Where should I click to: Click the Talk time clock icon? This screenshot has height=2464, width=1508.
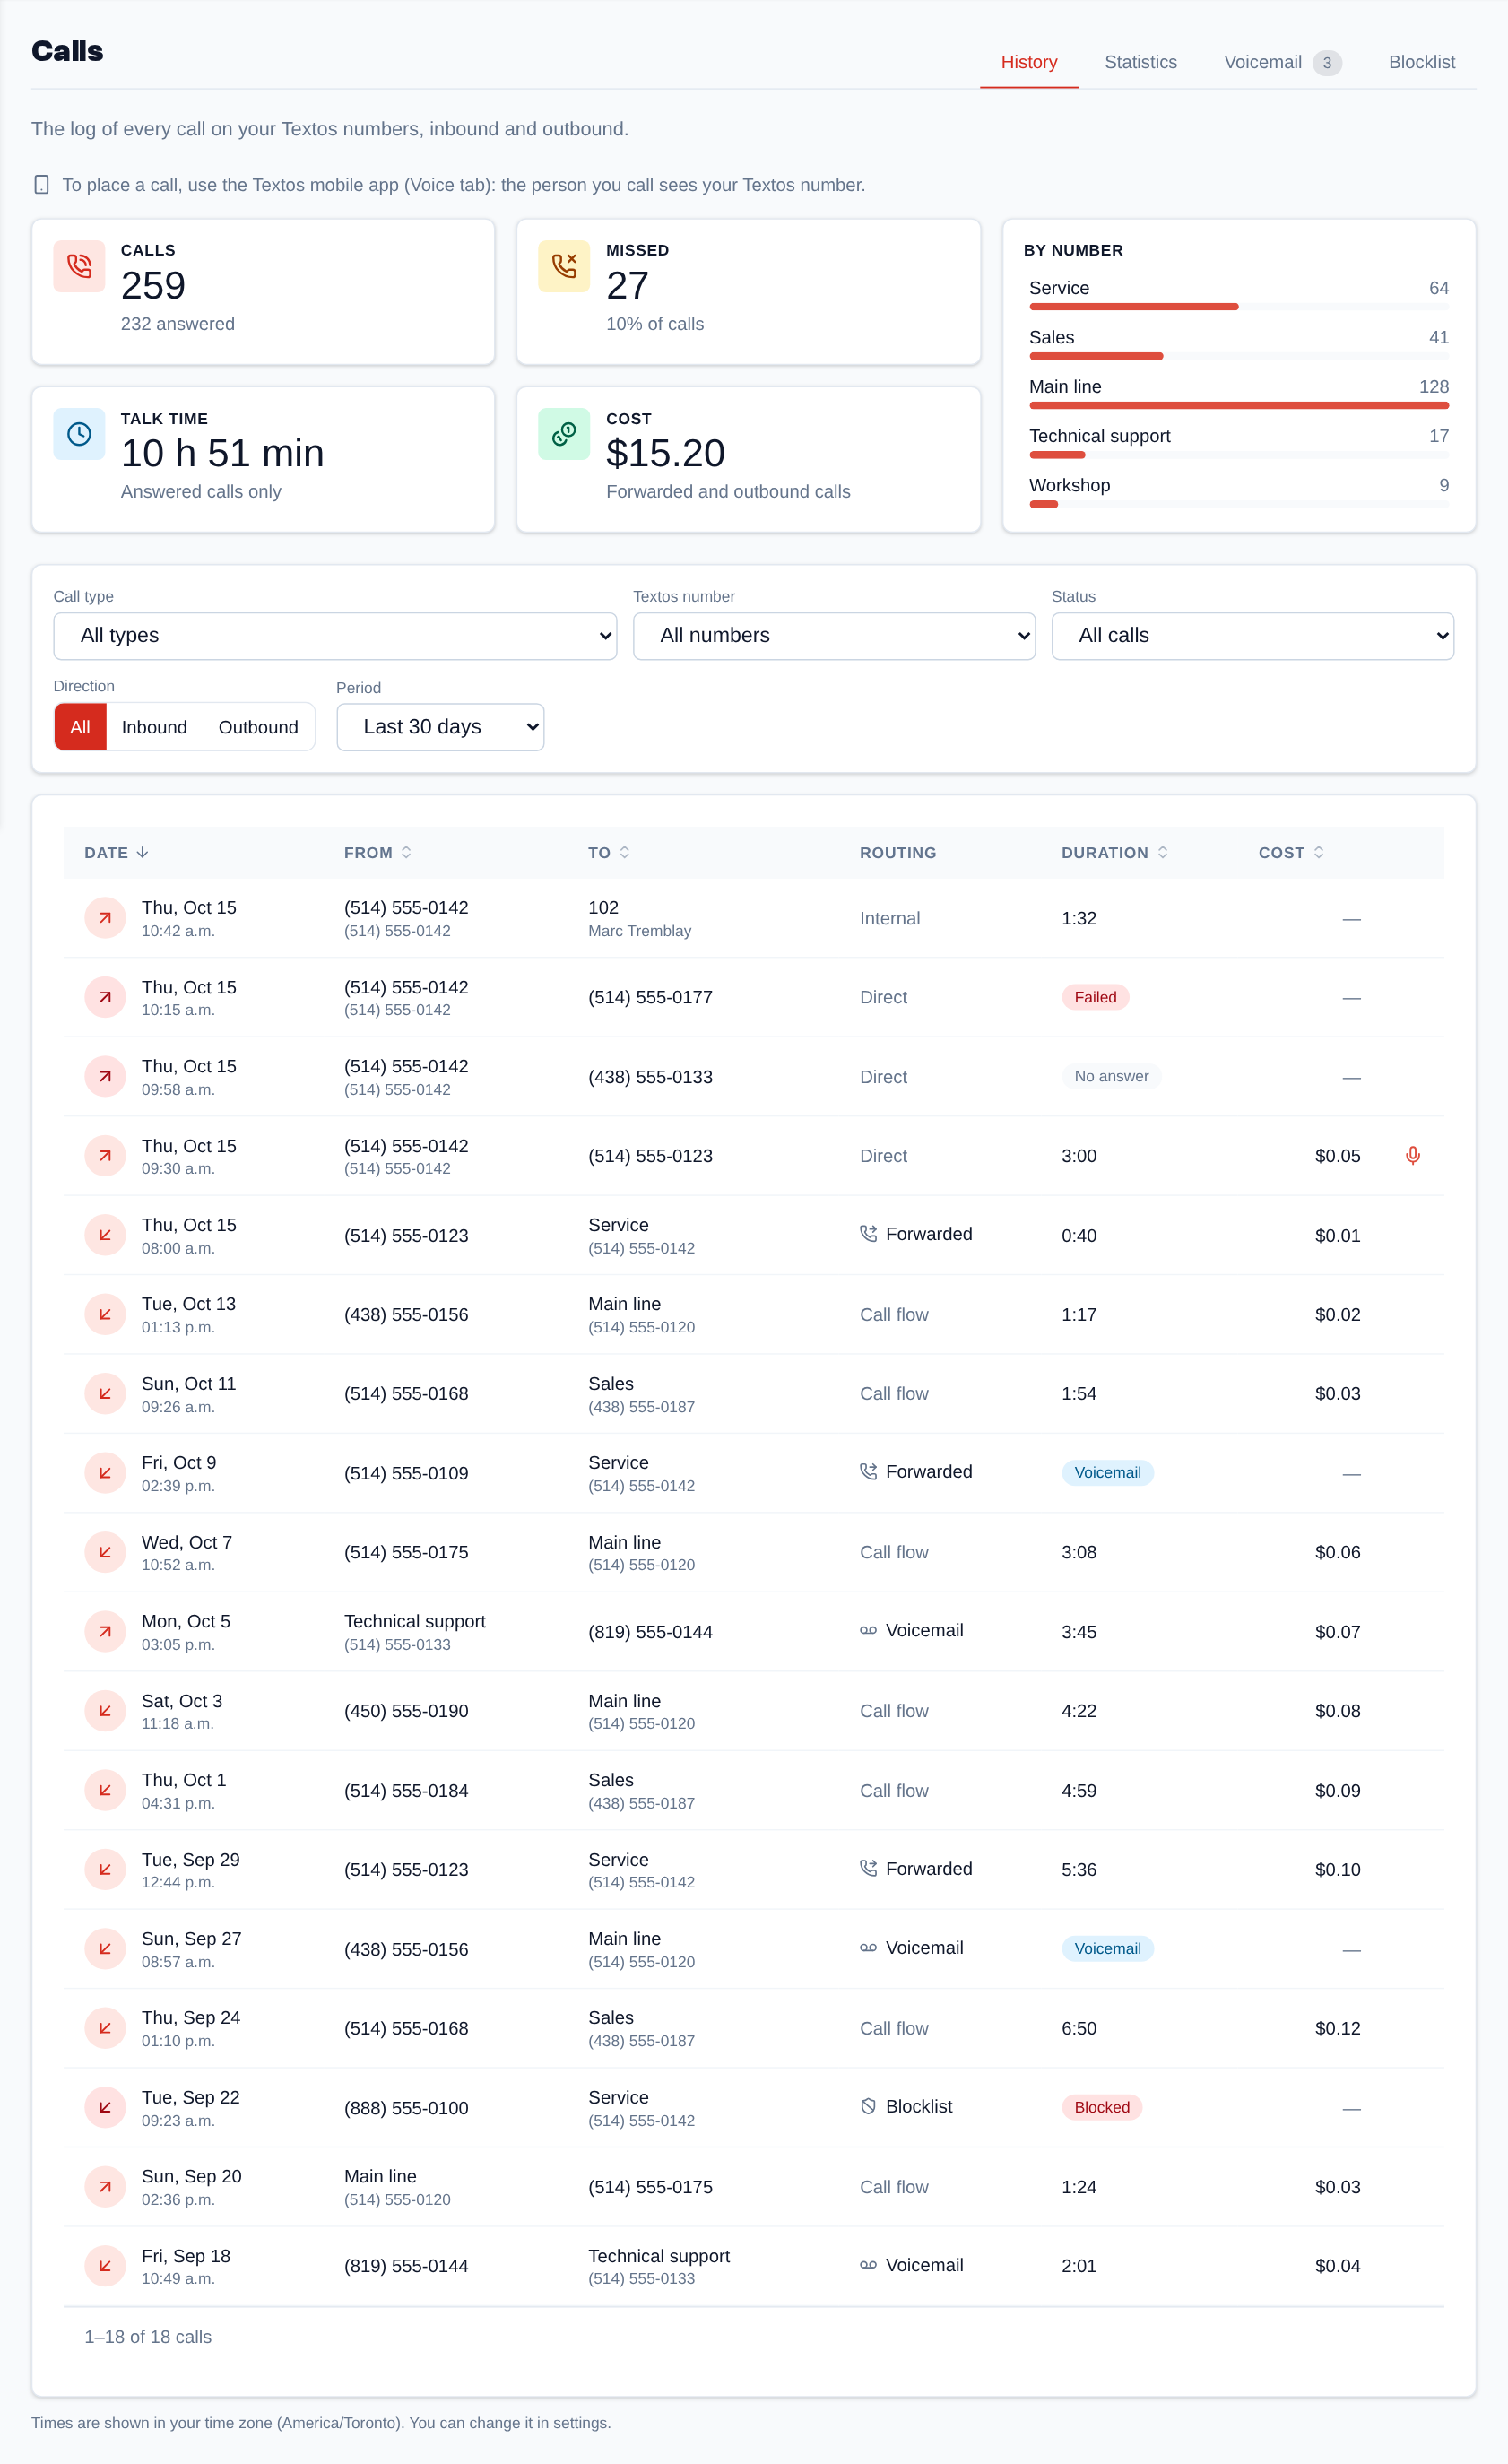coord(79,434)
